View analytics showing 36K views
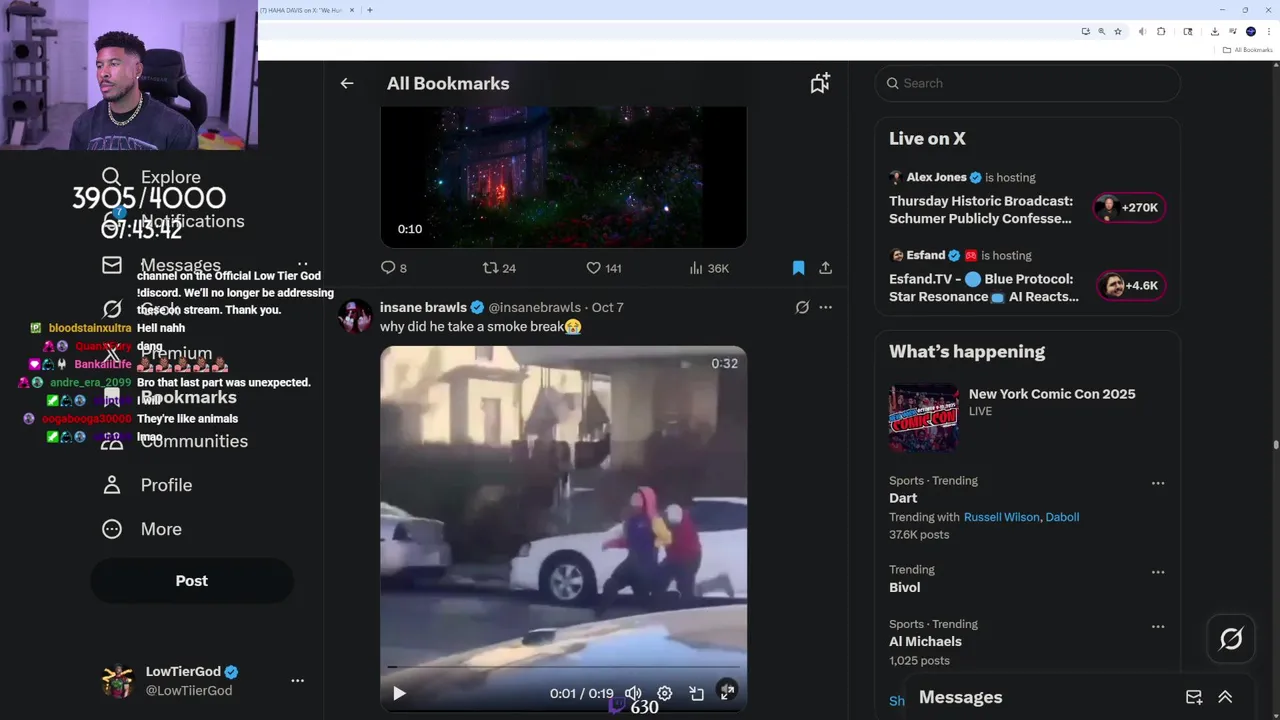Image resolution: width=1280 pixels, height=720 pixels. pos(709,268)
